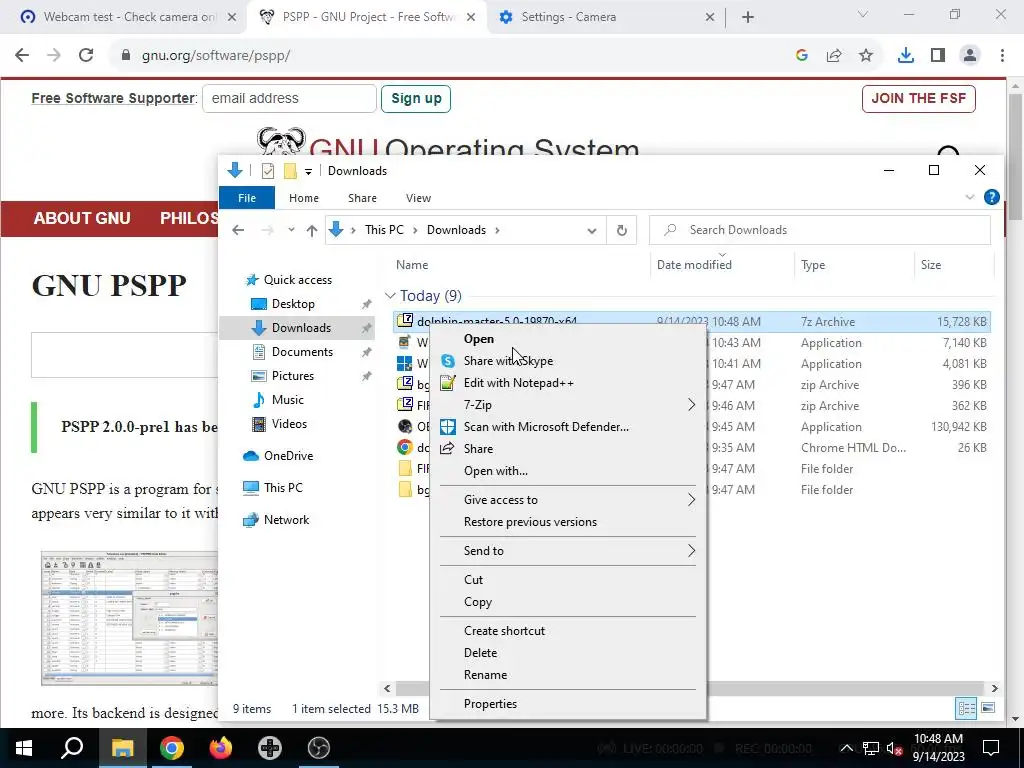Open Customize Quick Access Toolbar dropdown
1024x768 pixels.
coord(308,172)
